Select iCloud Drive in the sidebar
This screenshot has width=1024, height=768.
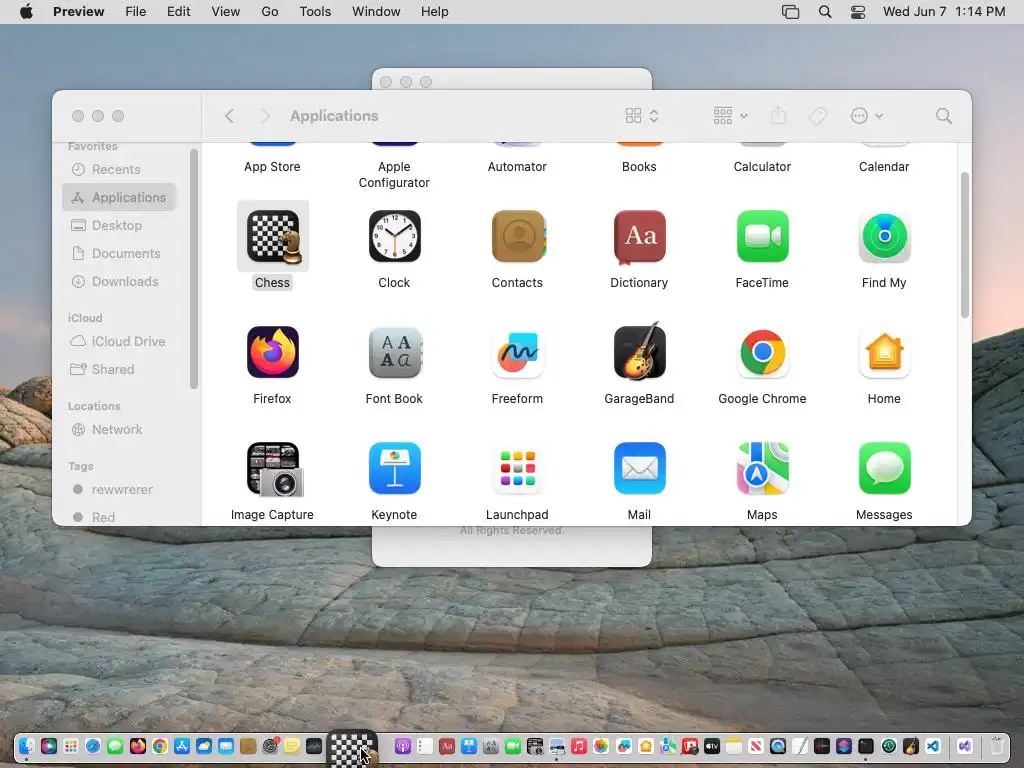pyautogui.click(x=119, y=342)
